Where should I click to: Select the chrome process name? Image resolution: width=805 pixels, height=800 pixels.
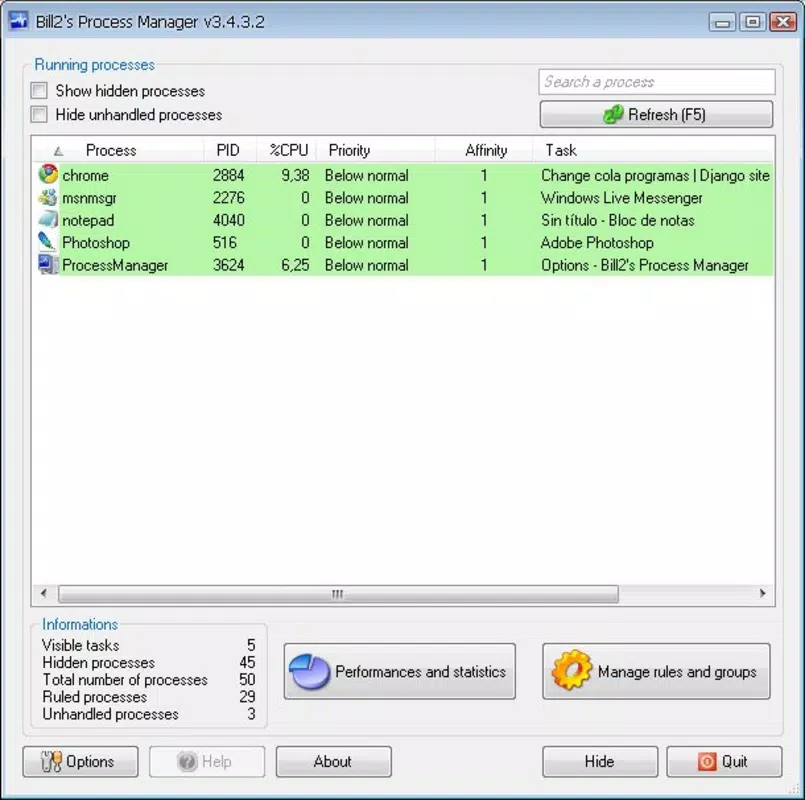click(x=85, y=176)
